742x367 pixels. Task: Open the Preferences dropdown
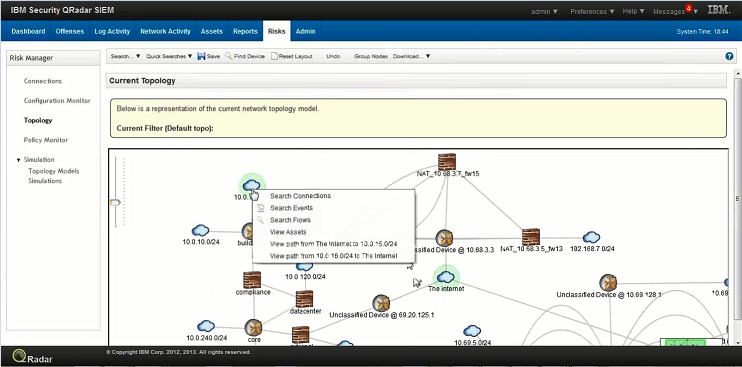pyautogui.click(x=592, y=11)
